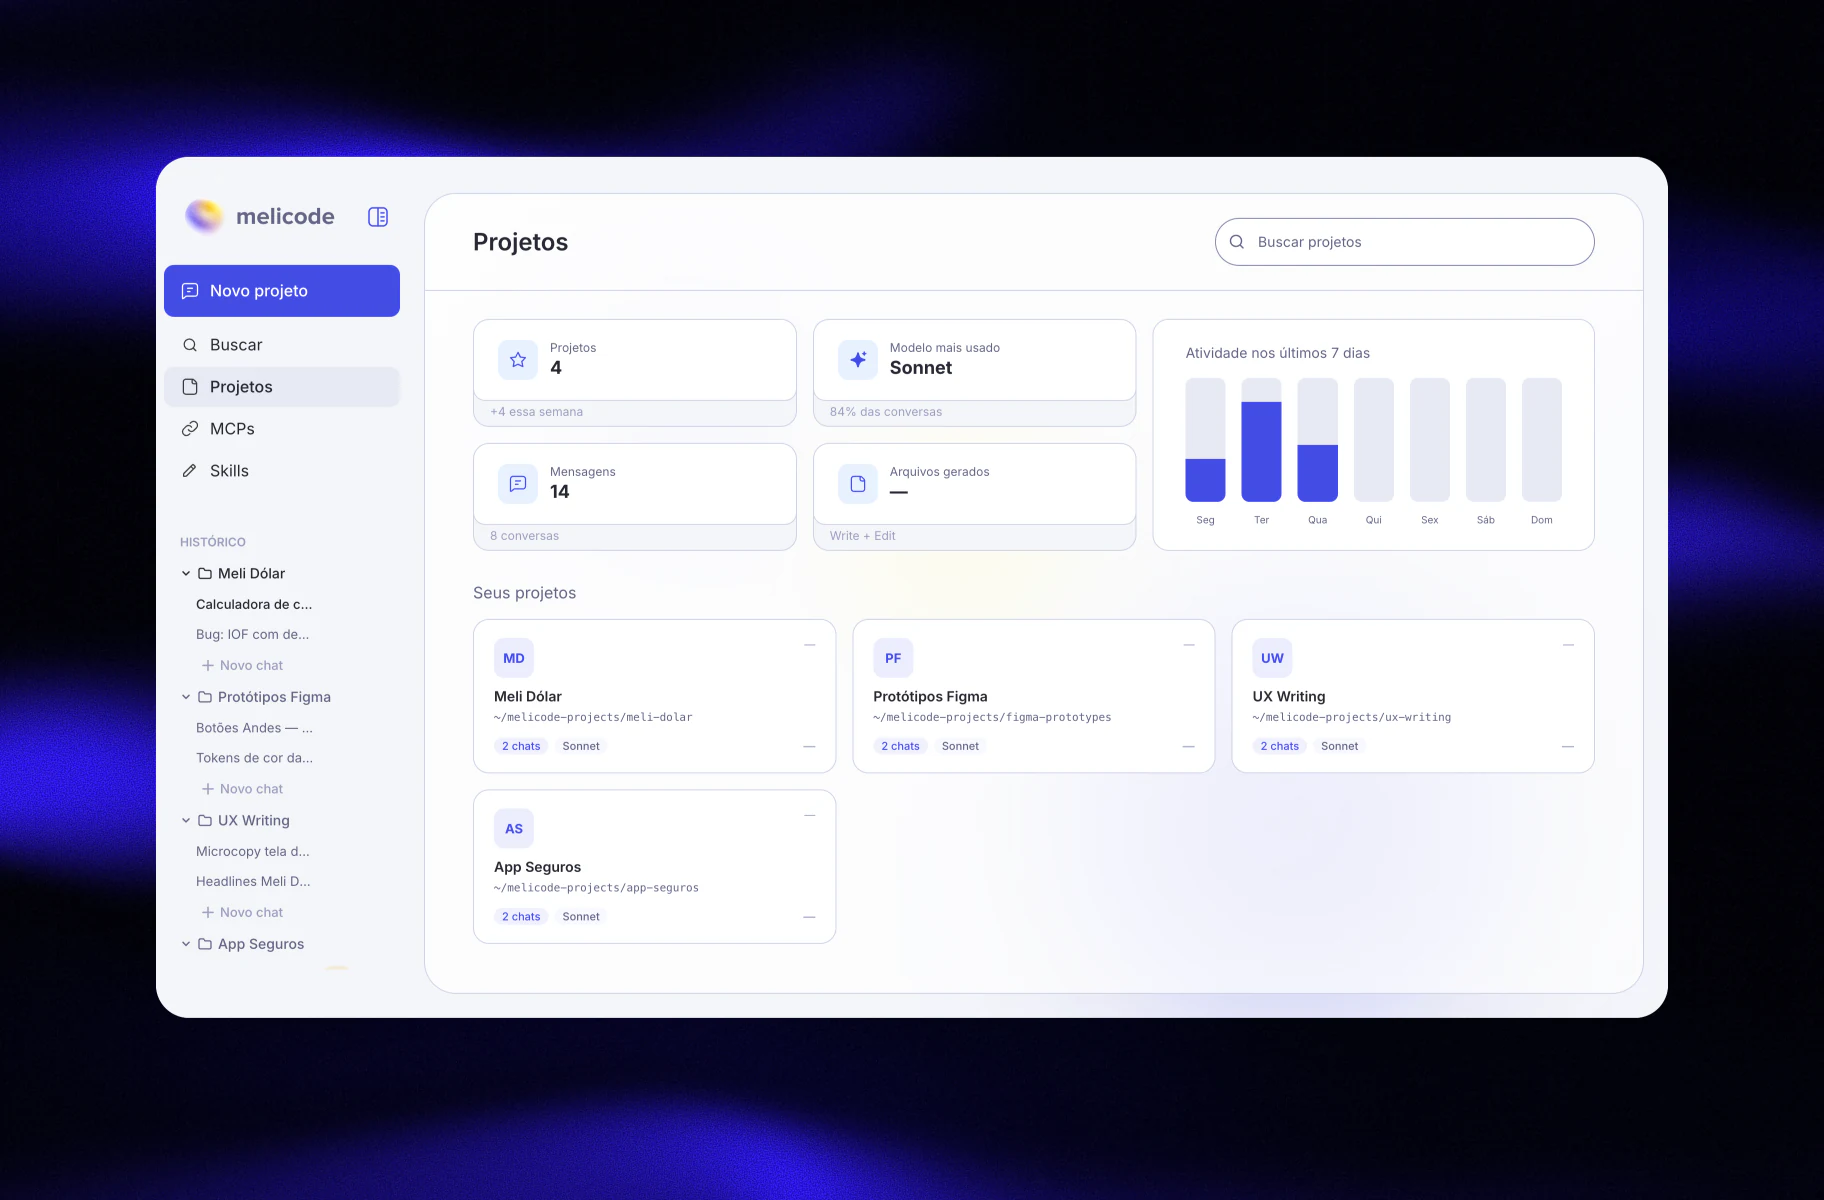The image size is (1824, 1200).
Task: Open the Bug: IOF com de... chat
Action: pyautogui.click(x=252, y=634)
